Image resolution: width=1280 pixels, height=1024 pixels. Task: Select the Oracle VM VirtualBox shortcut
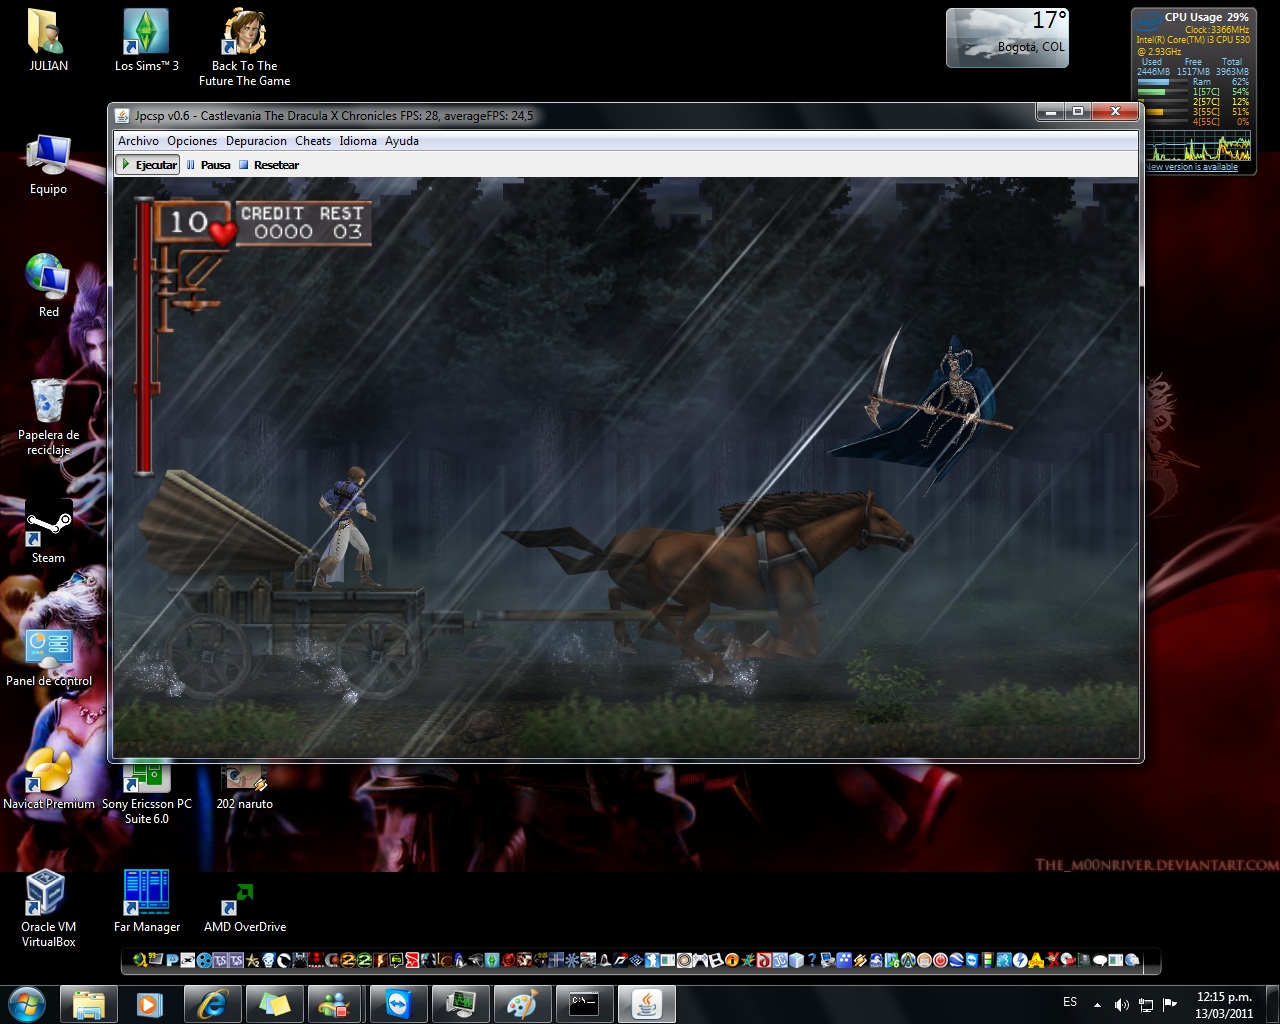tap(48, 909)
